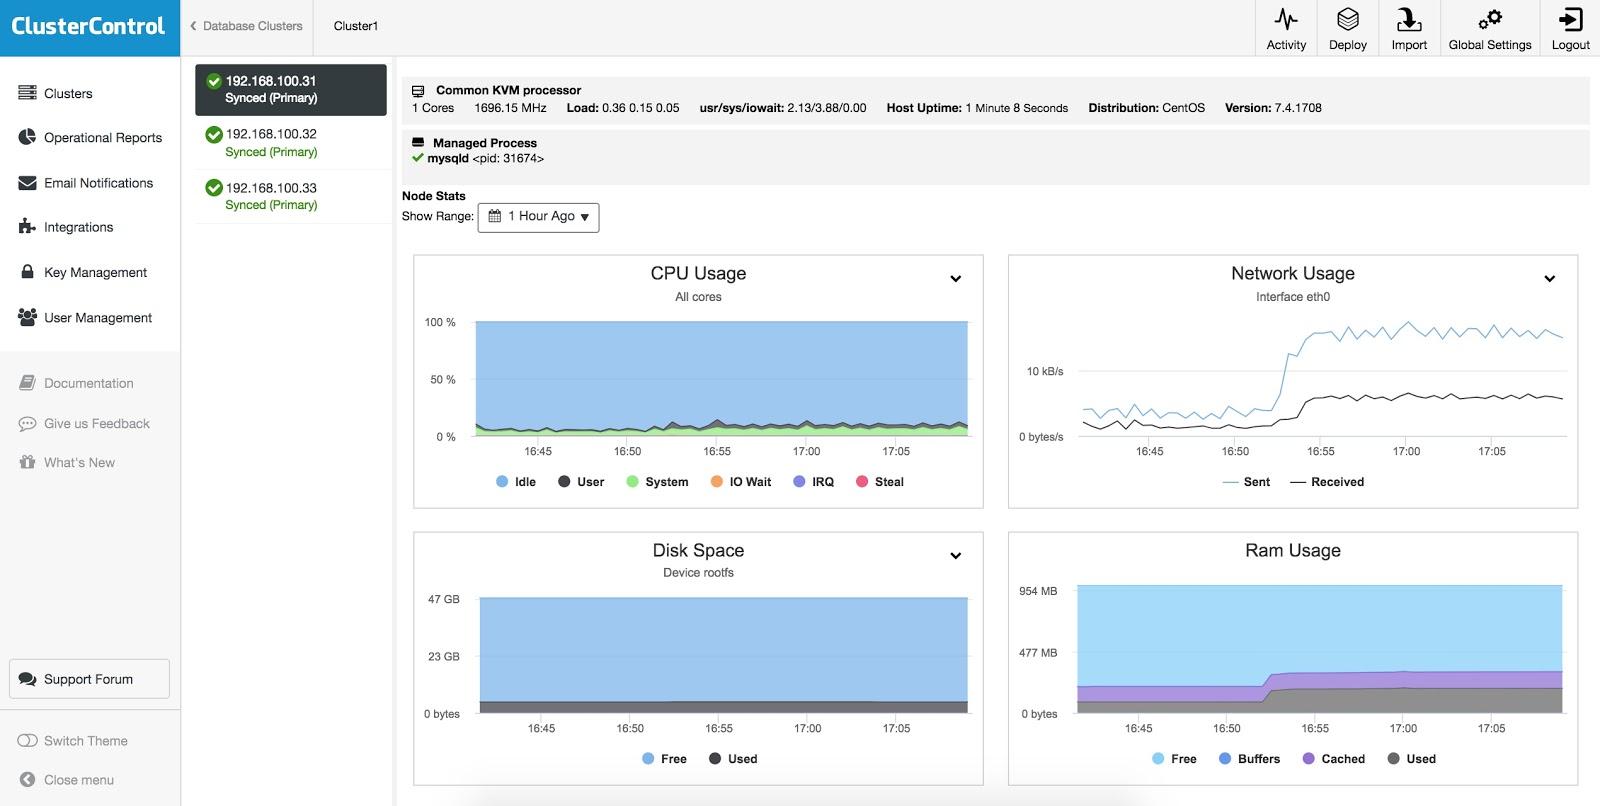Open the 1 Hour Ago range dropdown
The width and height of the screenshot is (1600, 806).
538,217
